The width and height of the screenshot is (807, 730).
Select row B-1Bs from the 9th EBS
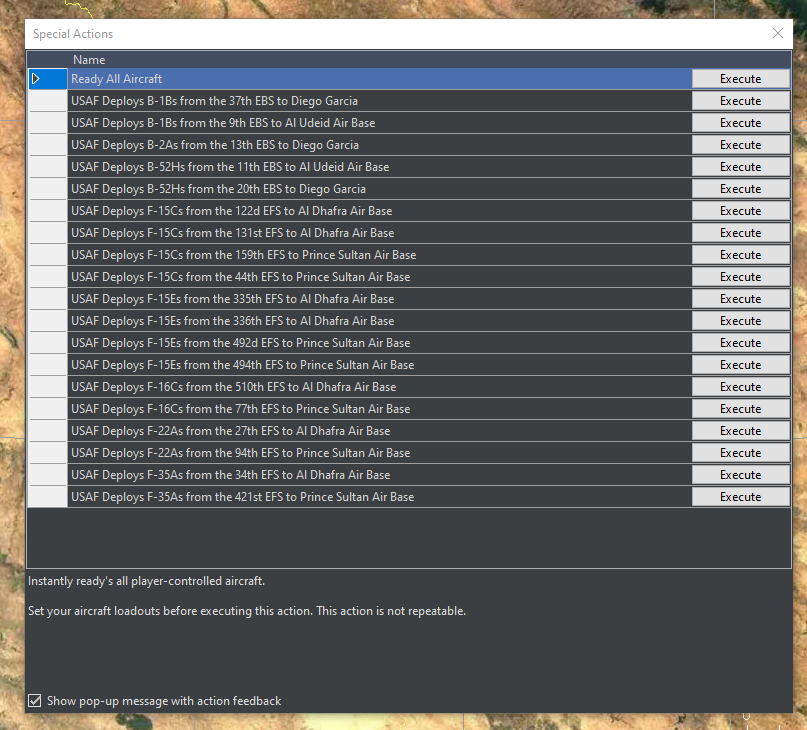(379, 123)
